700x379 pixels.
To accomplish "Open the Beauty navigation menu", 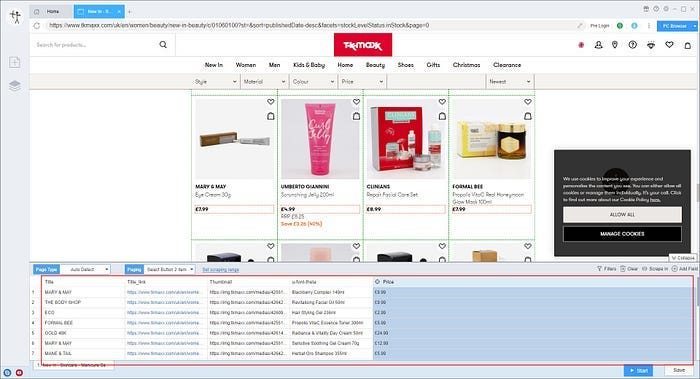I will pos(375,65).
